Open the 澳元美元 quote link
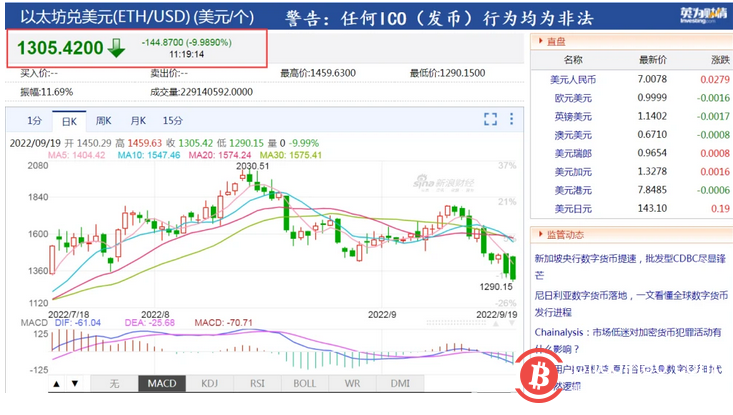The width and height of the screenshot is (733, 415). [573, 135]
